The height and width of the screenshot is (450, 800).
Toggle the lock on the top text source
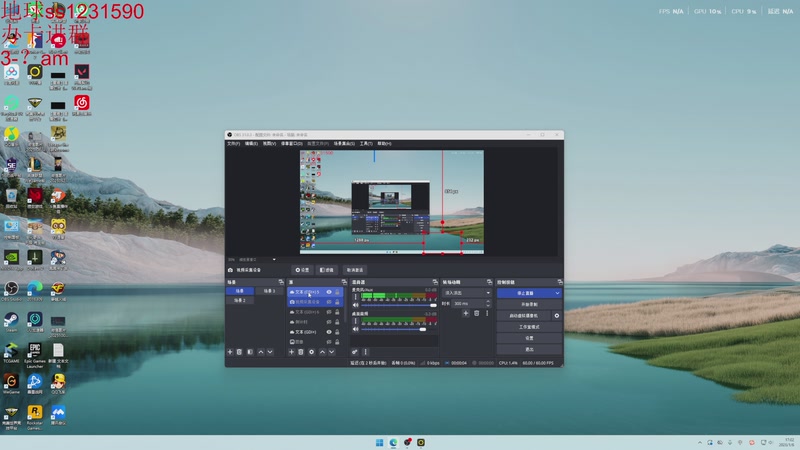pyautogui.click(x=338, y=291)
